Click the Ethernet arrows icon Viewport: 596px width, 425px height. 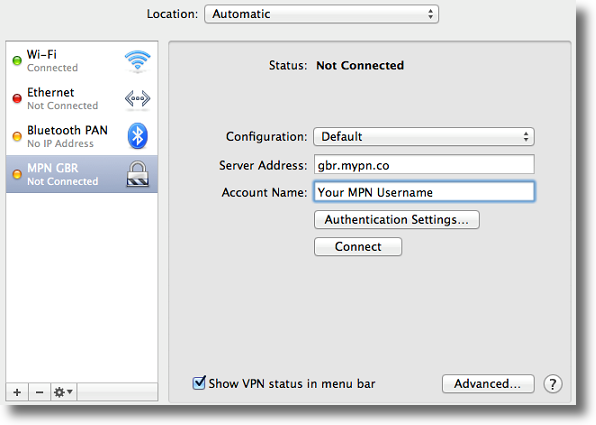[x=138, y=99]
